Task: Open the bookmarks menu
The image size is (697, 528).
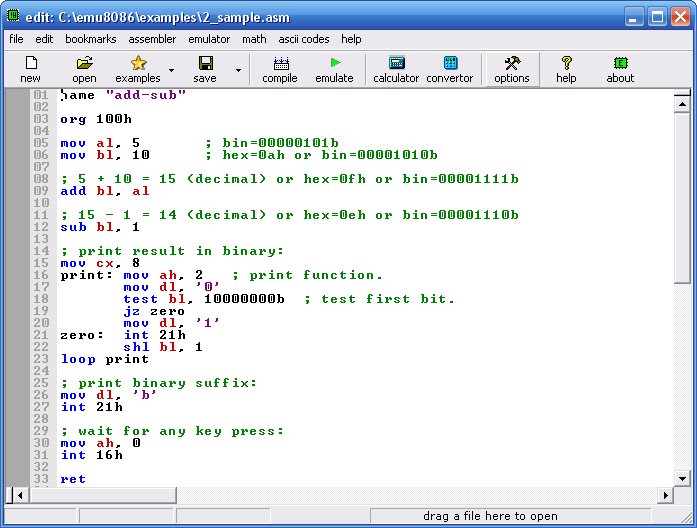Action: pyautogui.click(x=91, y=39)
